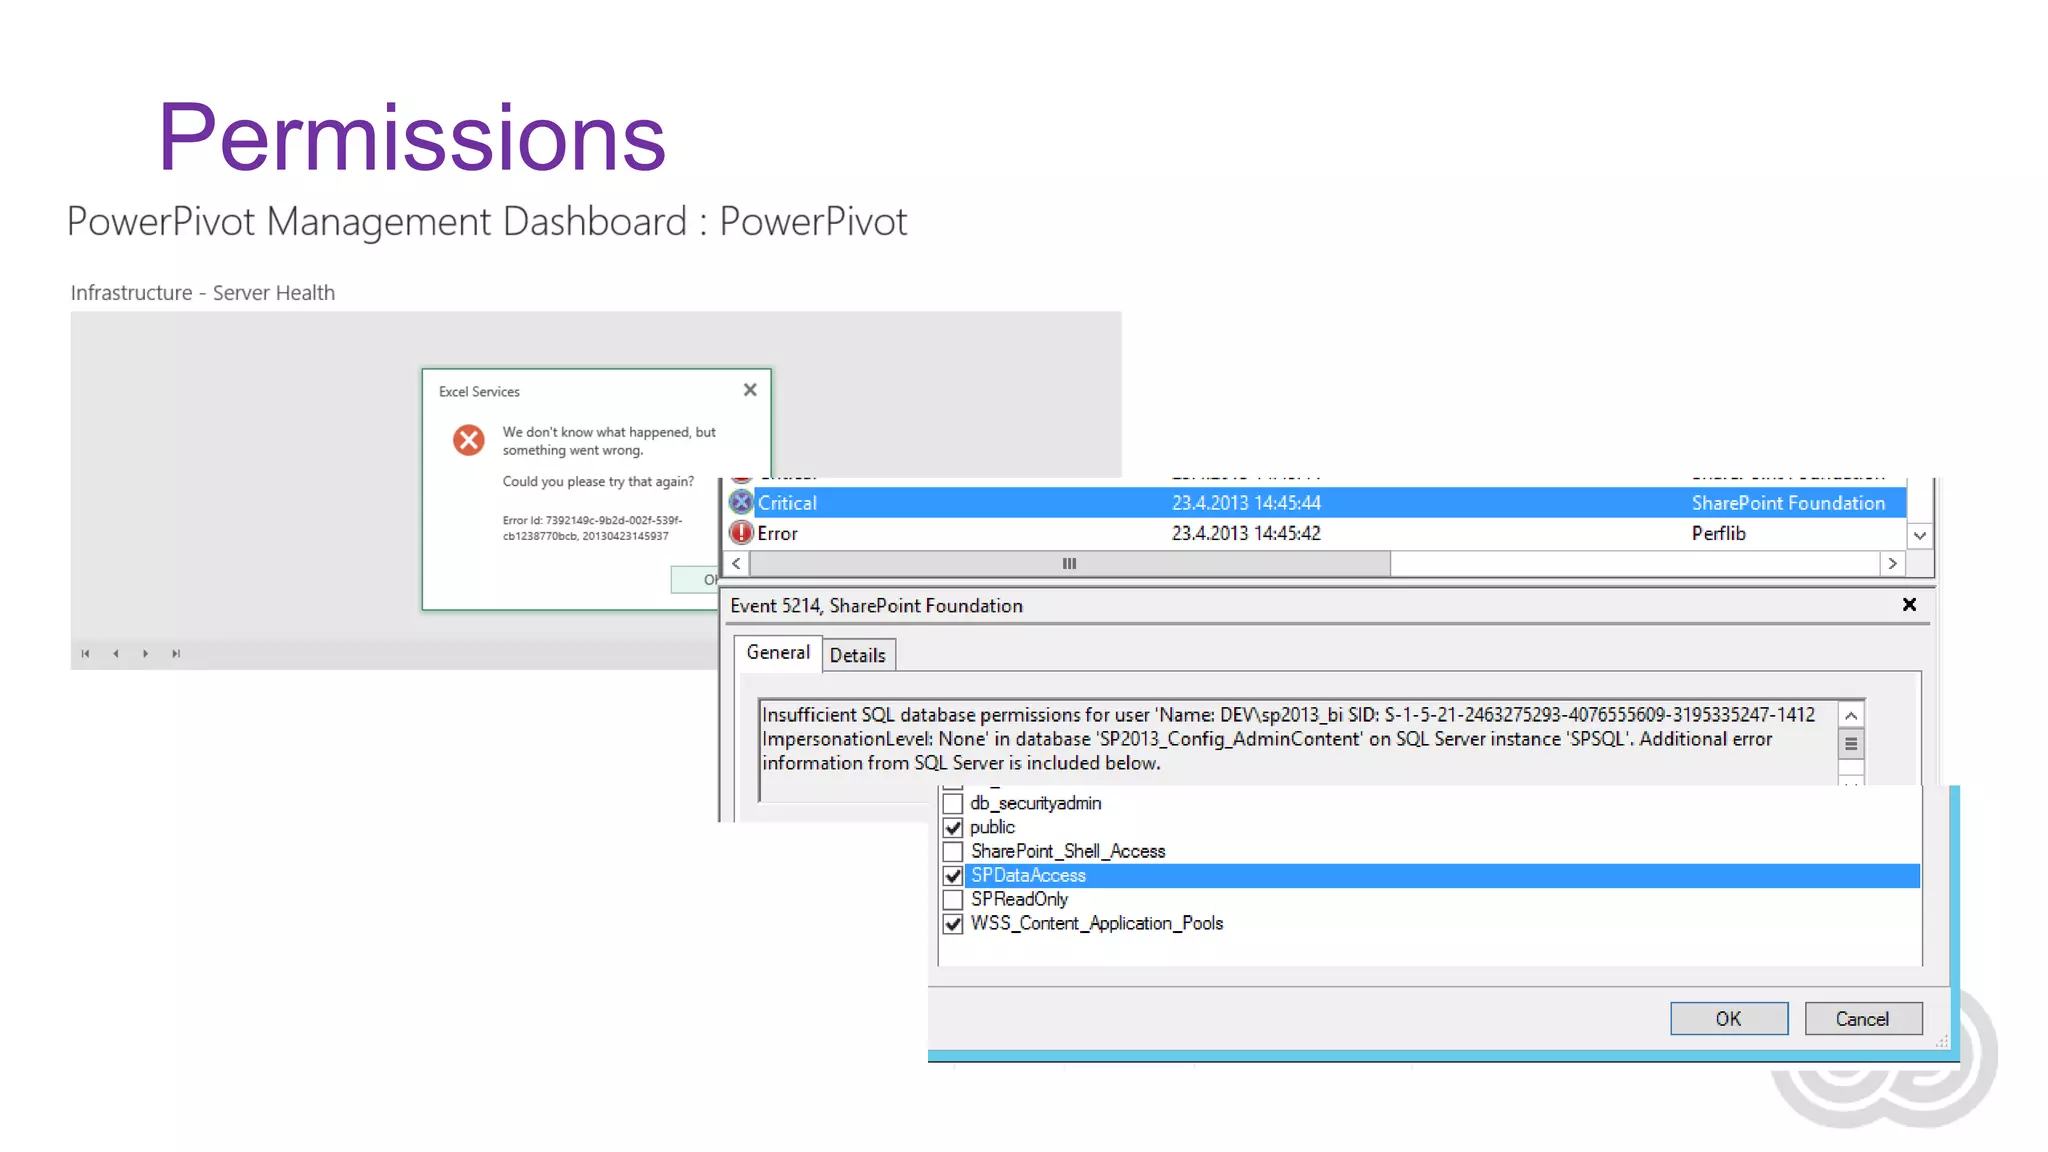Click down arrow of event list vertical scrollbar

click(1920, 536)
